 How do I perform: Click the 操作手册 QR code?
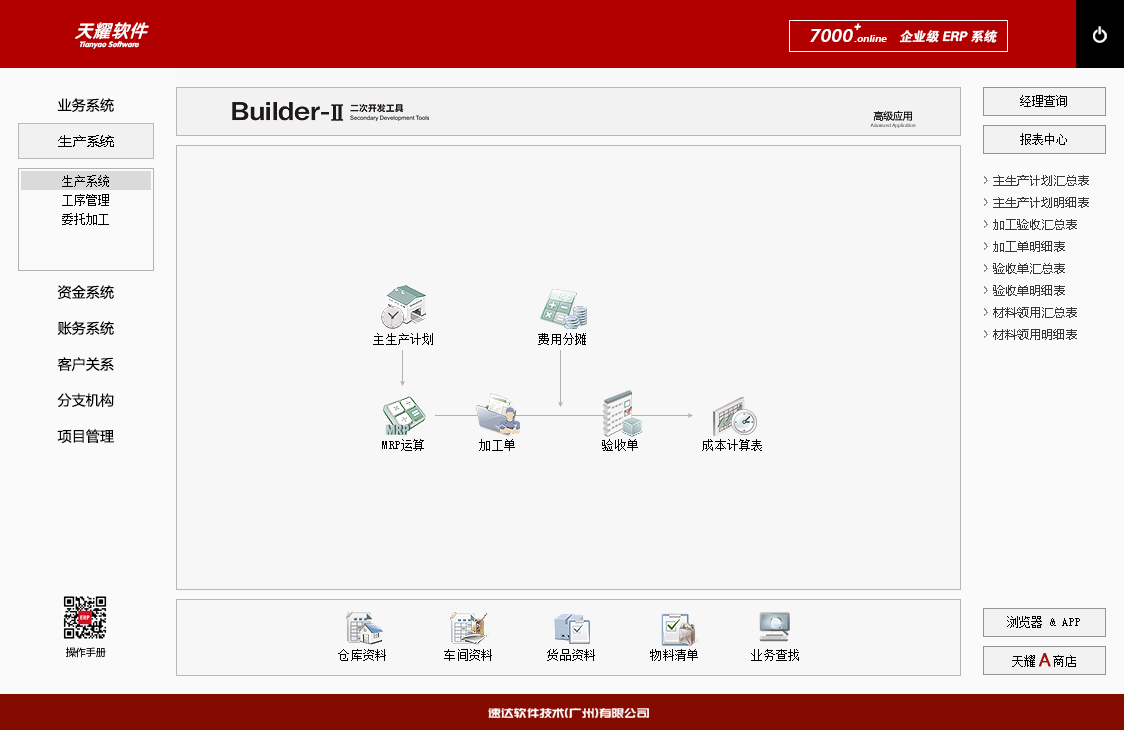(85, 618)
